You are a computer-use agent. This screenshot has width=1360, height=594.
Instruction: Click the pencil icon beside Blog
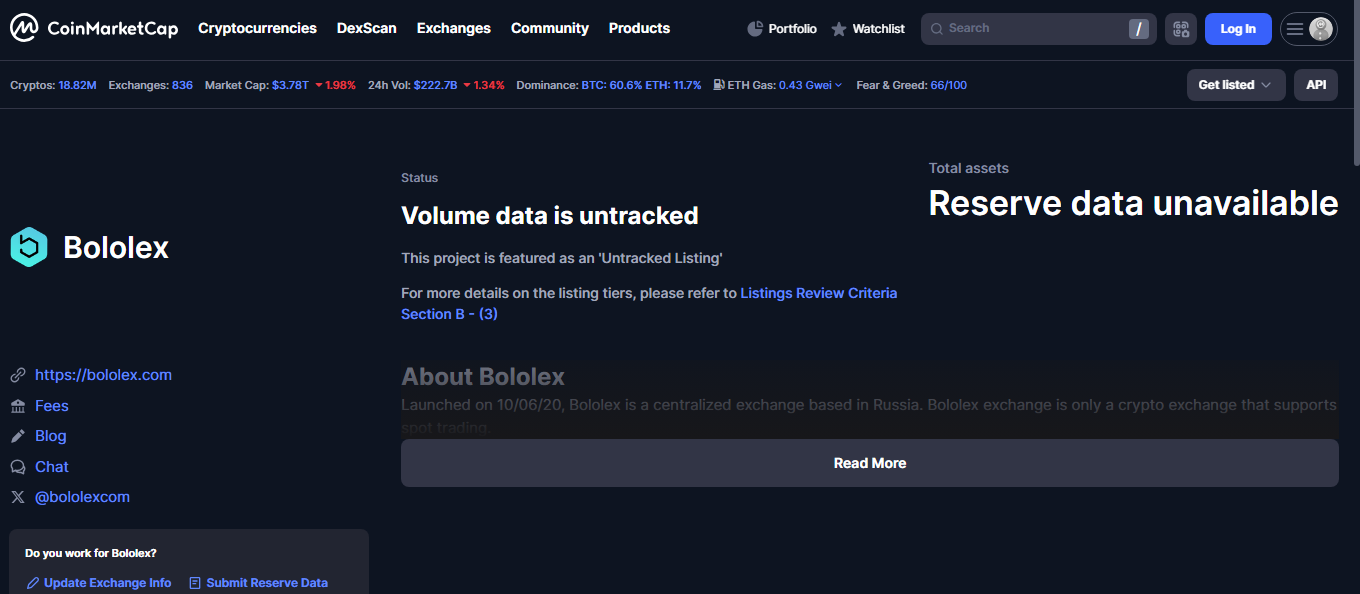click(x=18, y=436)
